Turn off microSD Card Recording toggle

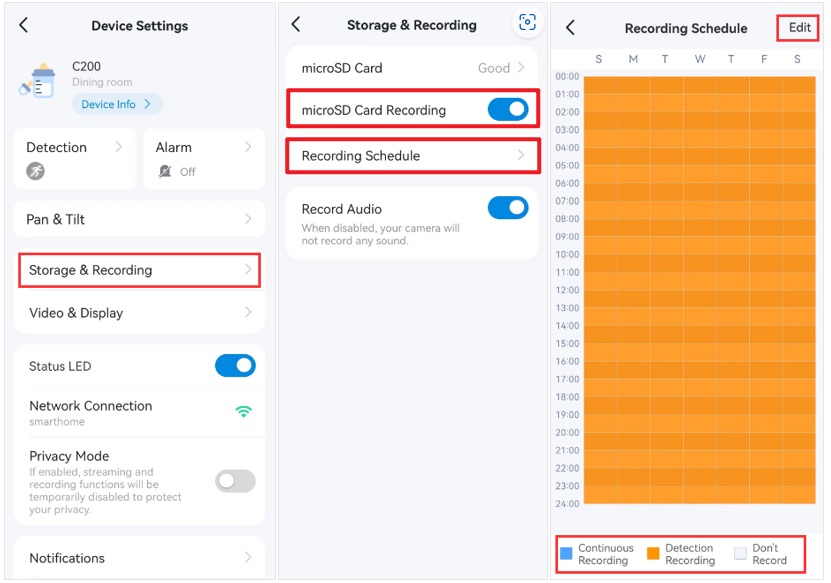tap(508, 110)
